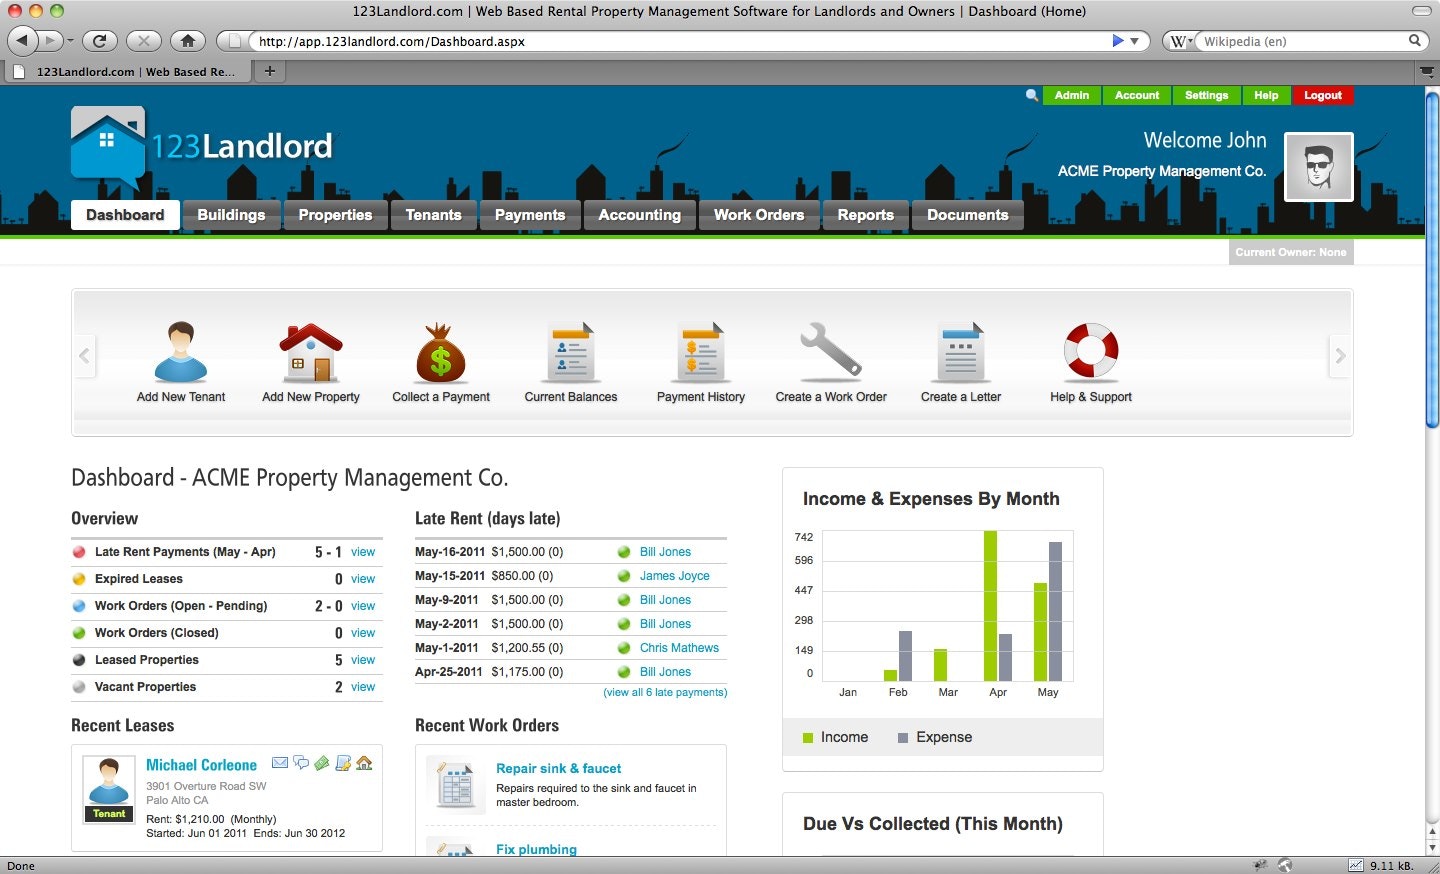Screen dimensions: 1440x874
Task: Click the left arrow of the shortcuts carousel
Action: click(x=84, y=356)
